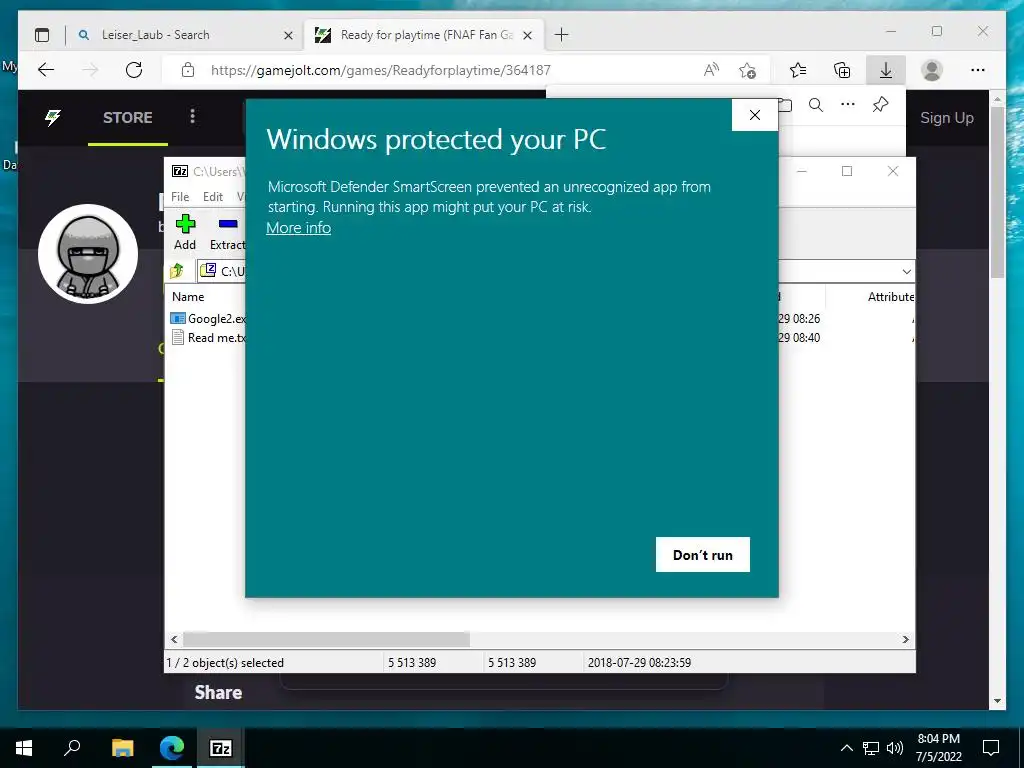Click the Sign Up link on Game Jolt
Image resolution: width=1024 pixels, height=768 pixels.
pyautogui.click(x=946, y=118)
